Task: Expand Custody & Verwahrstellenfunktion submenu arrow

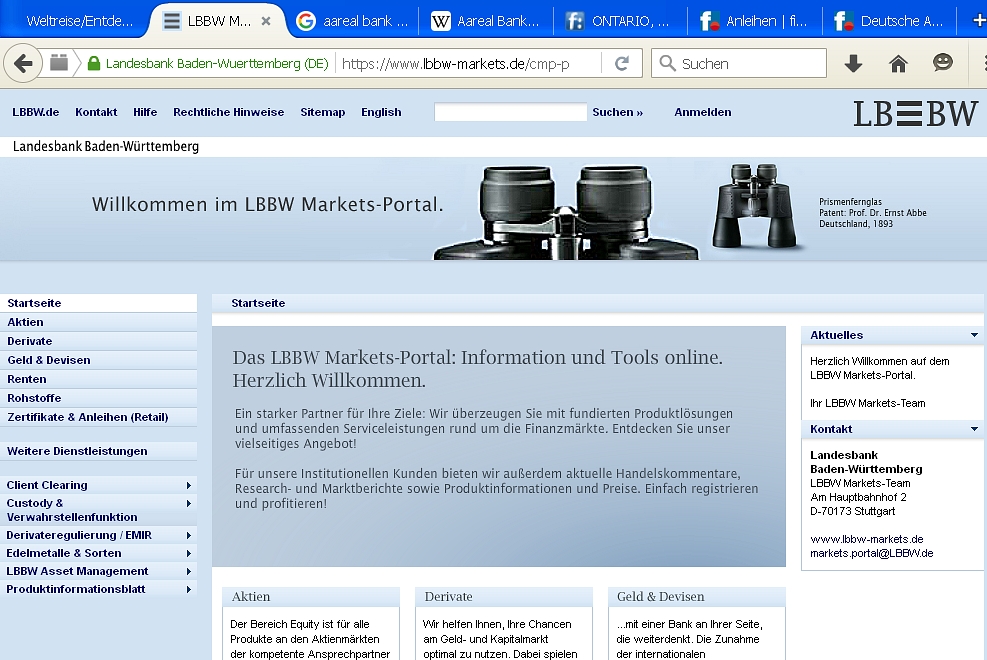Action: click(x=188, y=503)
